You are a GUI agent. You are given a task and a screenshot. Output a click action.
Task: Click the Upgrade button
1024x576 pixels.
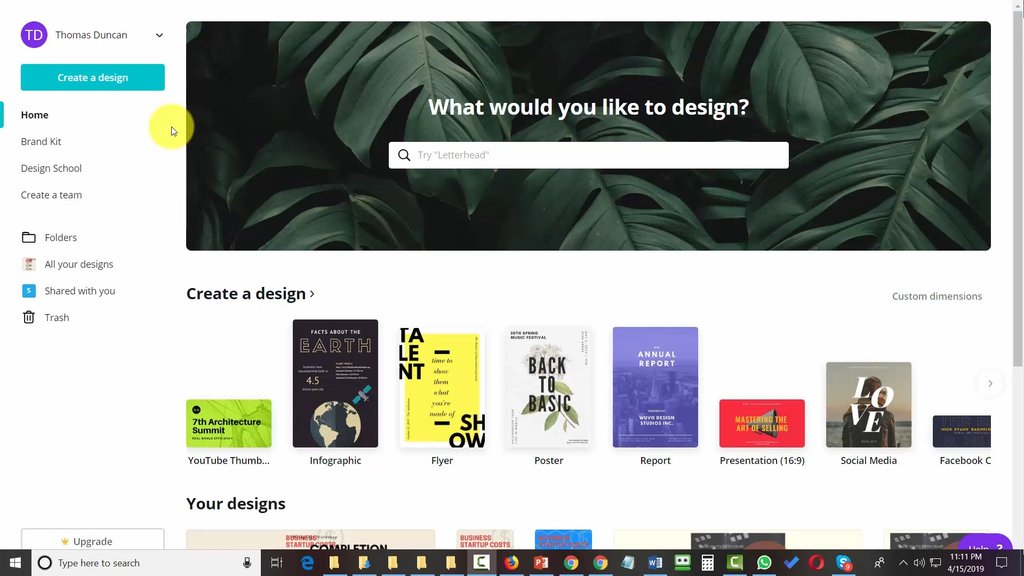coord(93,541)
